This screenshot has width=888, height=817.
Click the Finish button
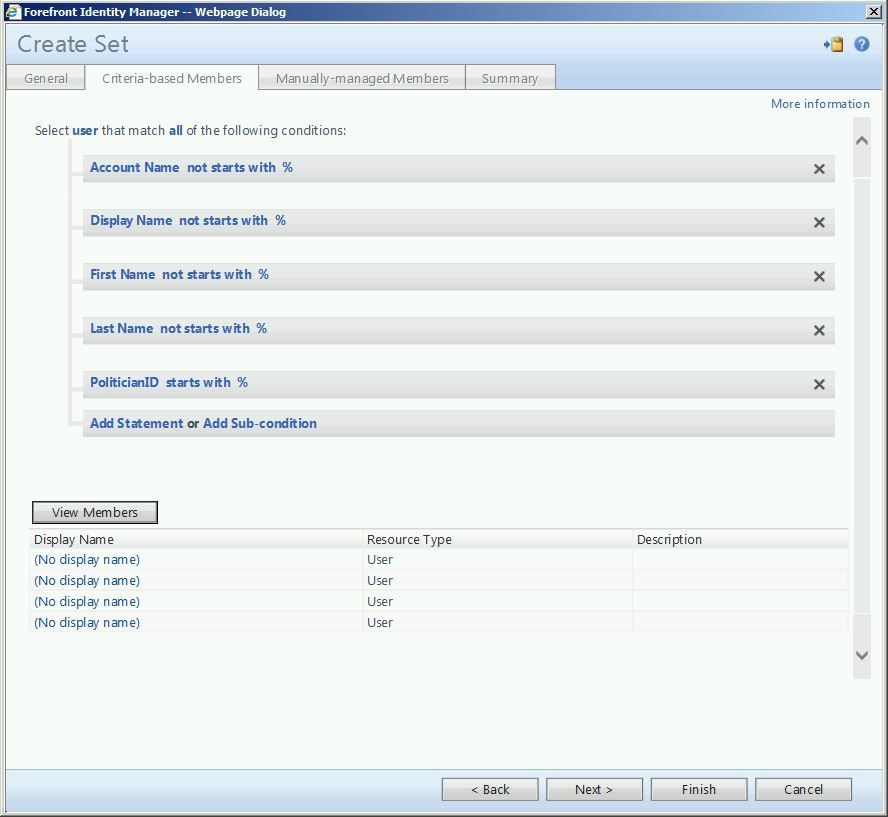(699, 789)
